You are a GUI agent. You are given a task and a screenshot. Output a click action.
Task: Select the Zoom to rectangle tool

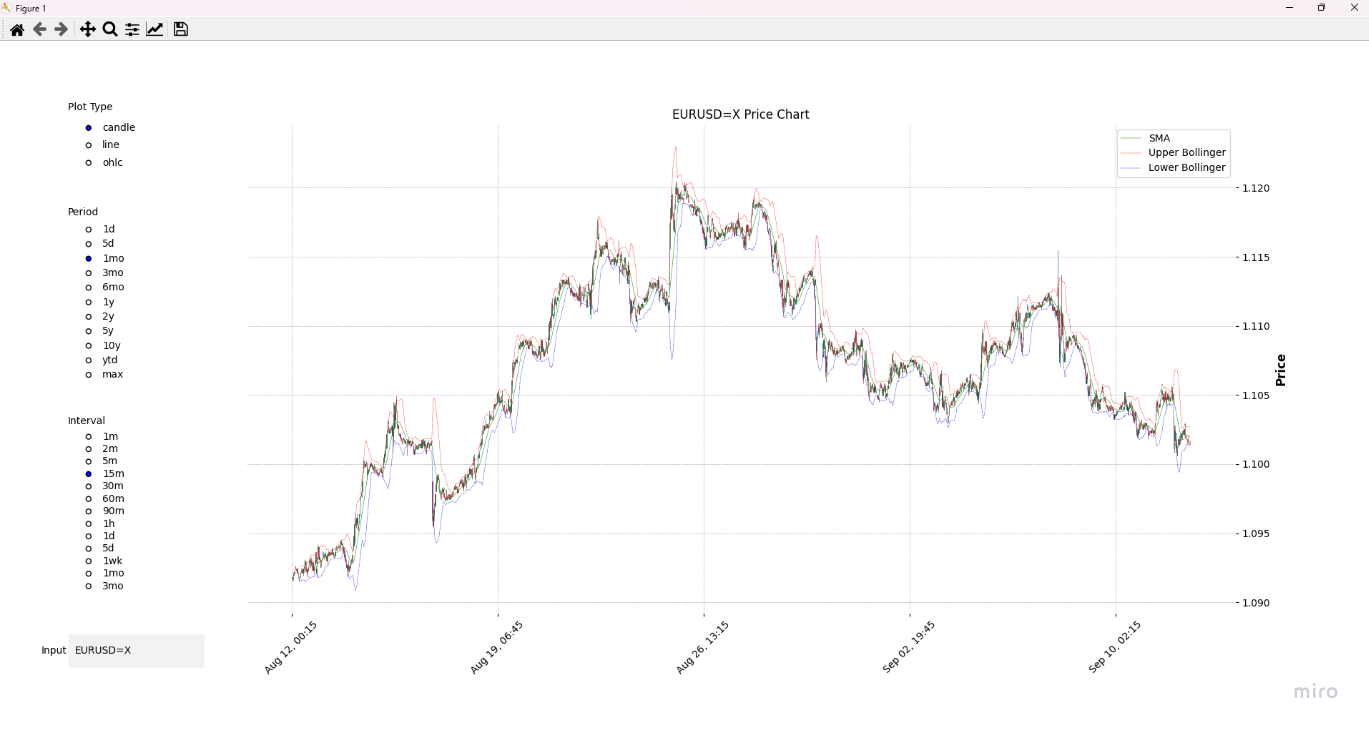(108, 29)
